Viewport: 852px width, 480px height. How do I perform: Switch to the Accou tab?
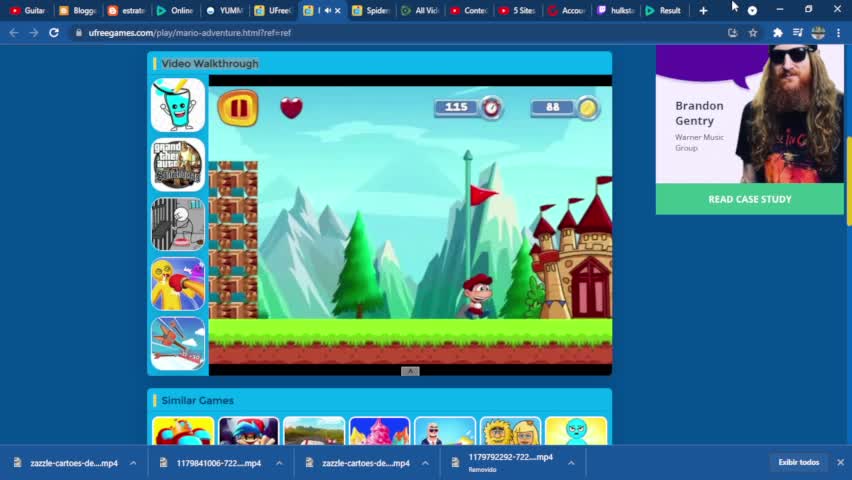(x=566, y=10)
